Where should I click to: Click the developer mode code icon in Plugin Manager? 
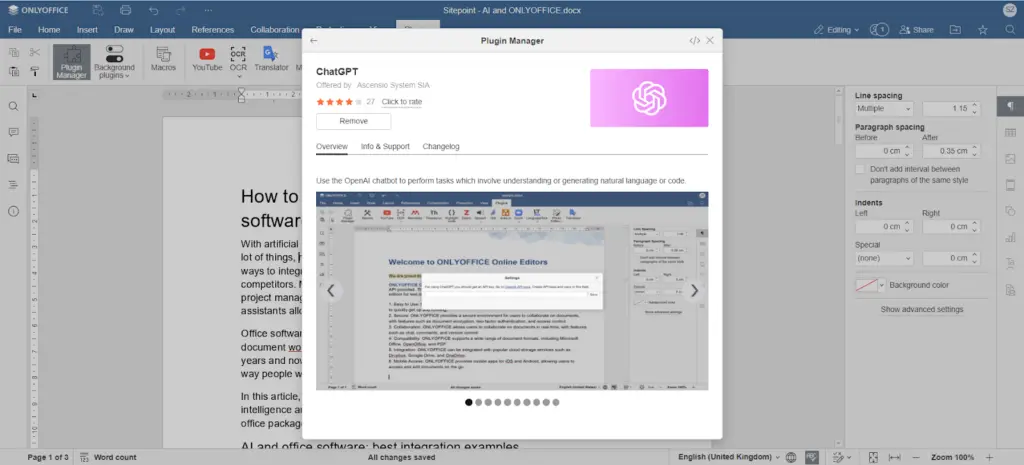[694, 41]
